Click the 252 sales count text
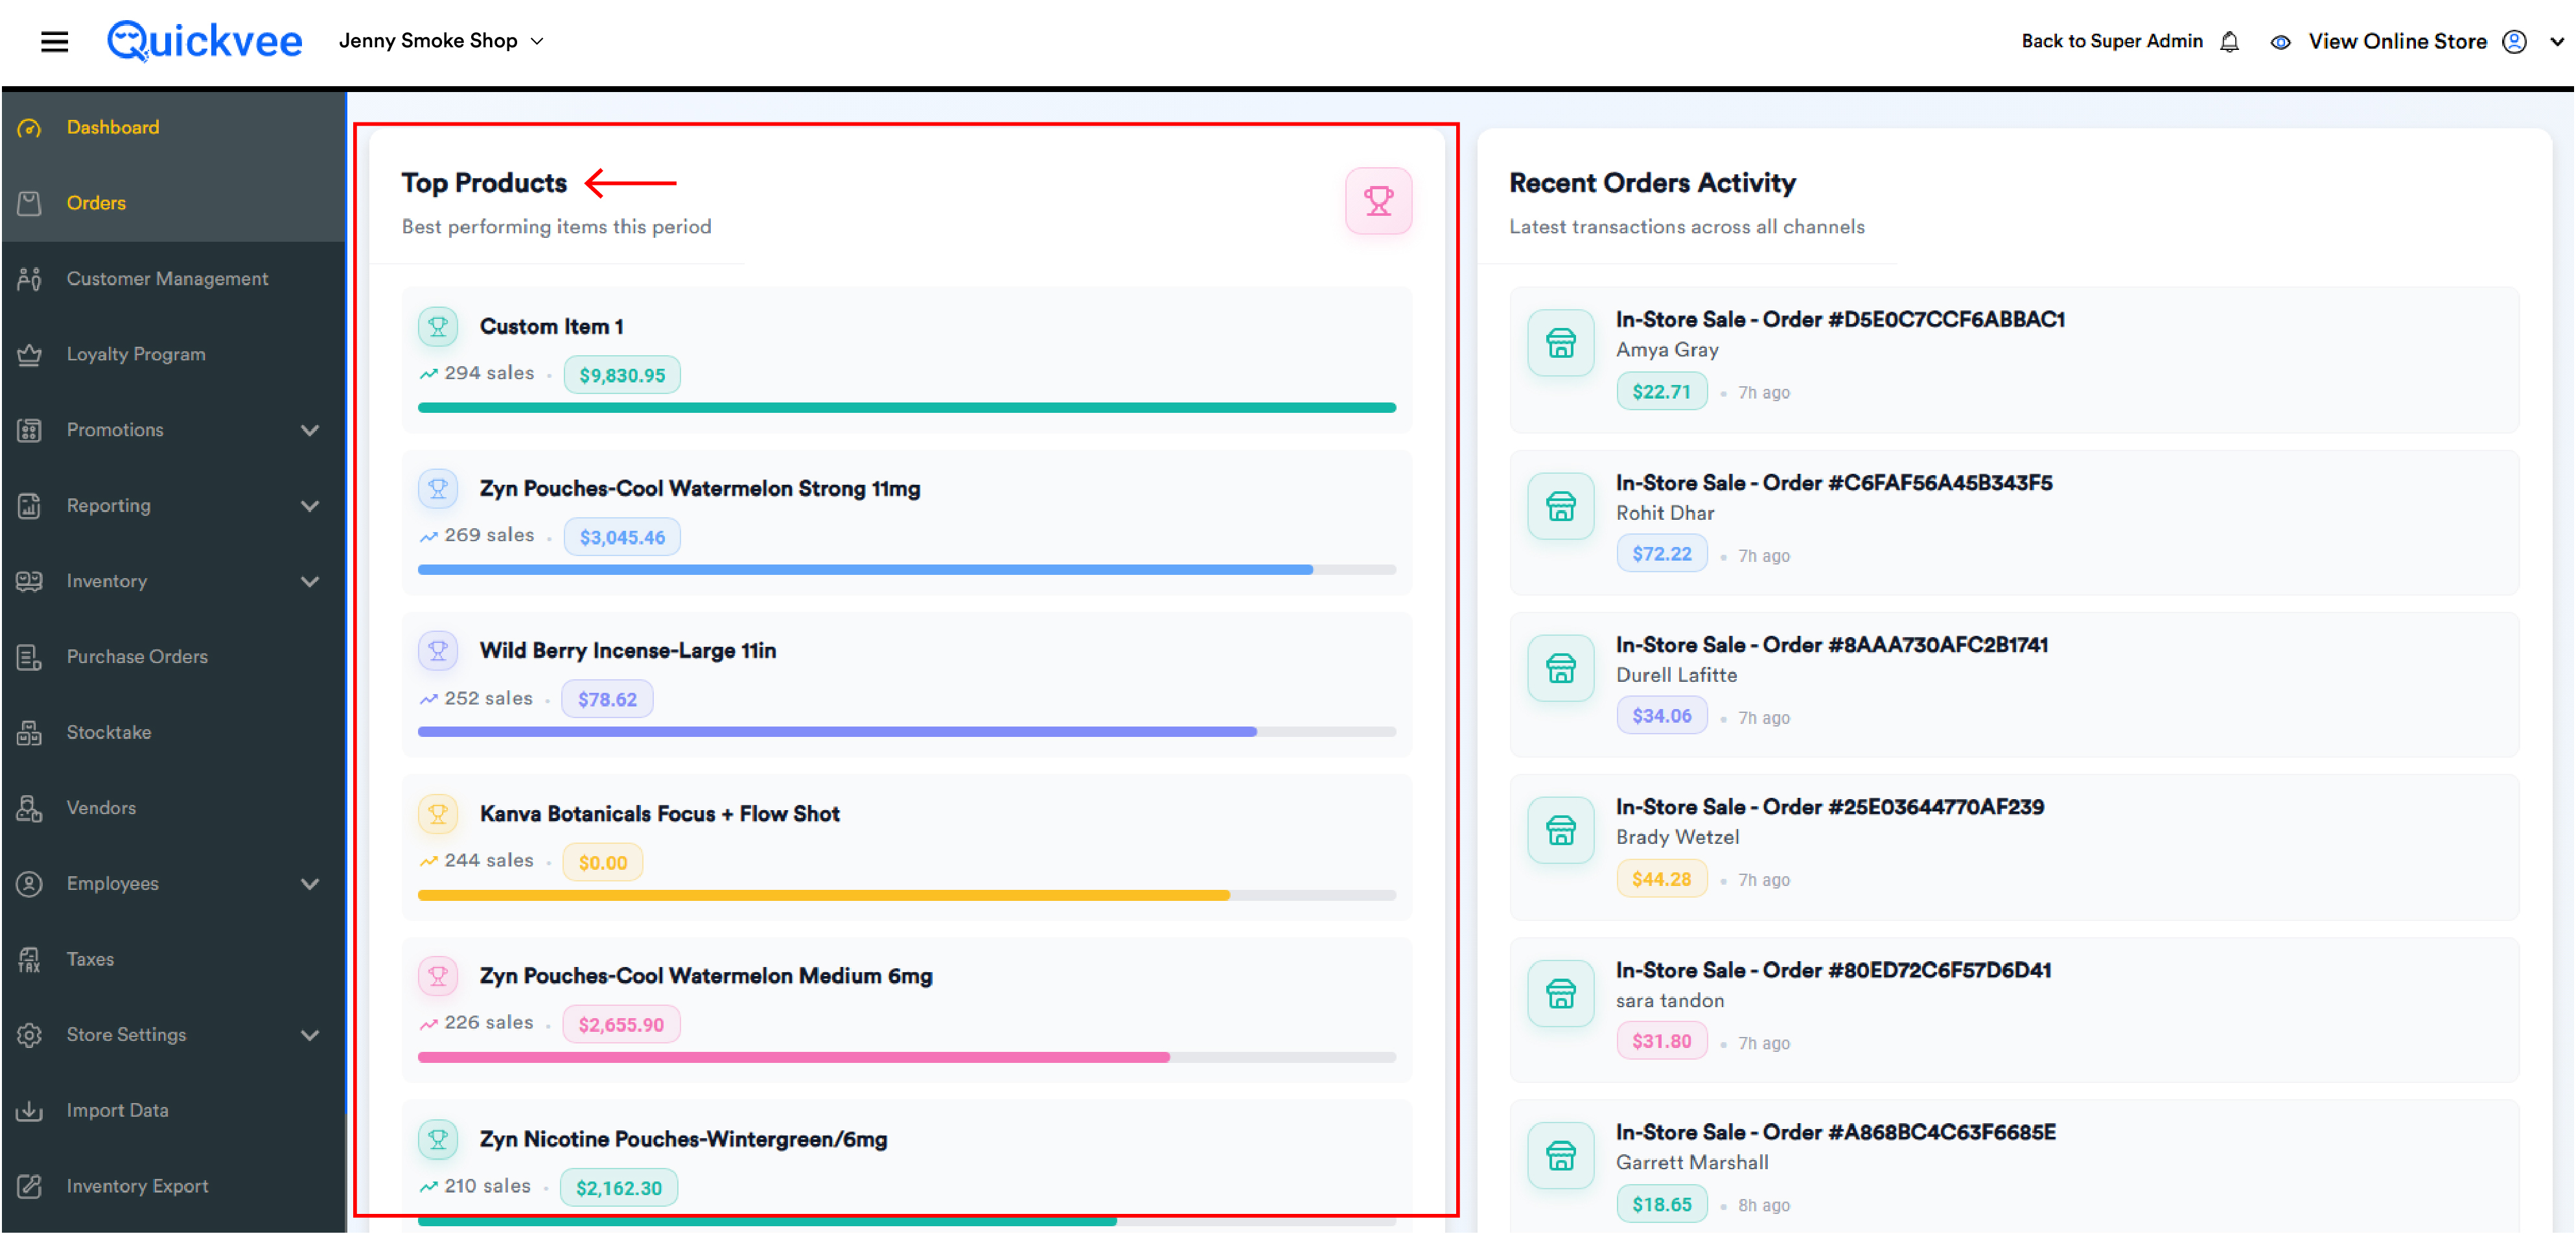This screenshot has width=2576, height=1234. pos(488,698)
